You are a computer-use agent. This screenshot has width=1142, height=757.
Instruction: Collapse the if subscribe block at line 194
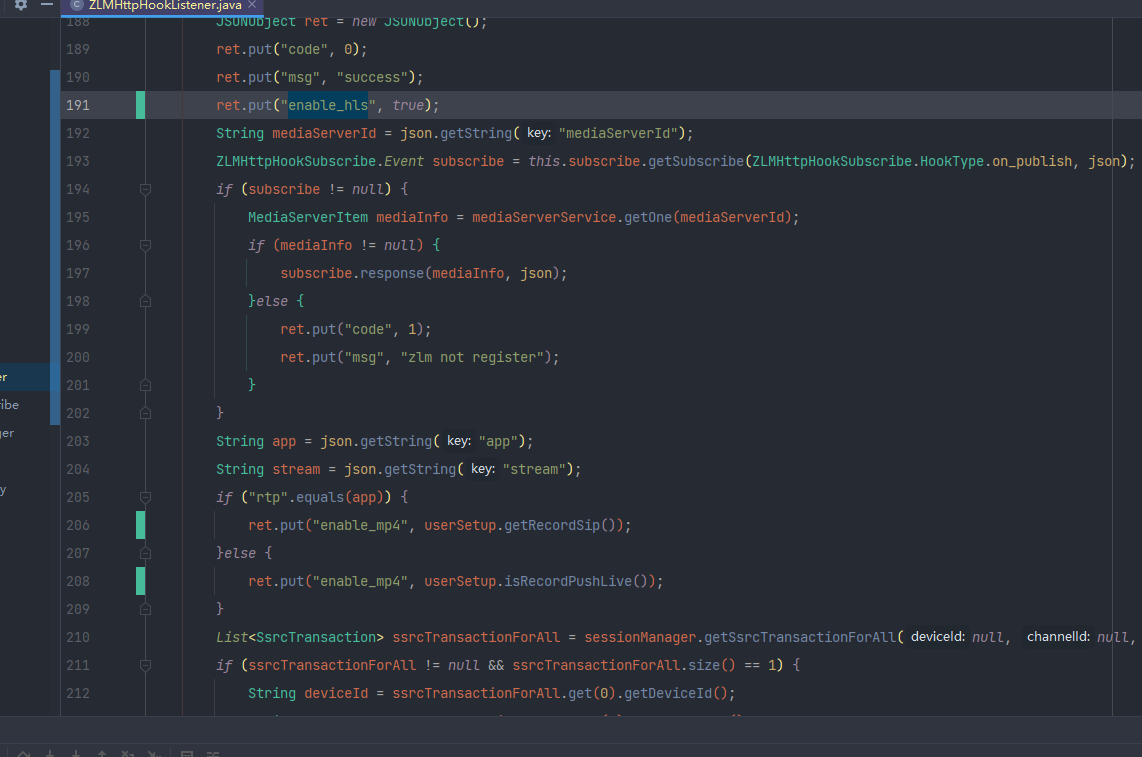(146, 188)
